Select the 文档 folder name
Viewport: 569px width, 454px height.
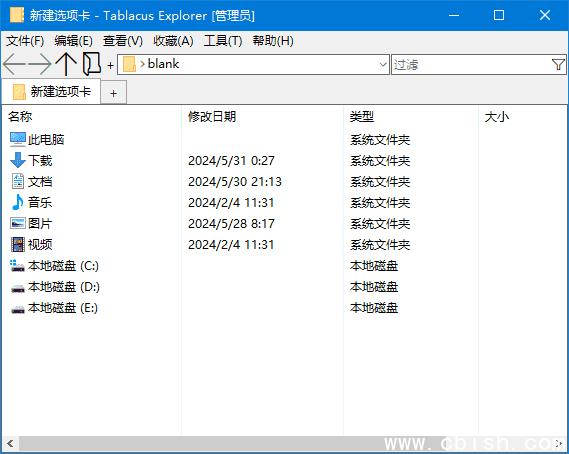[40, 181]
